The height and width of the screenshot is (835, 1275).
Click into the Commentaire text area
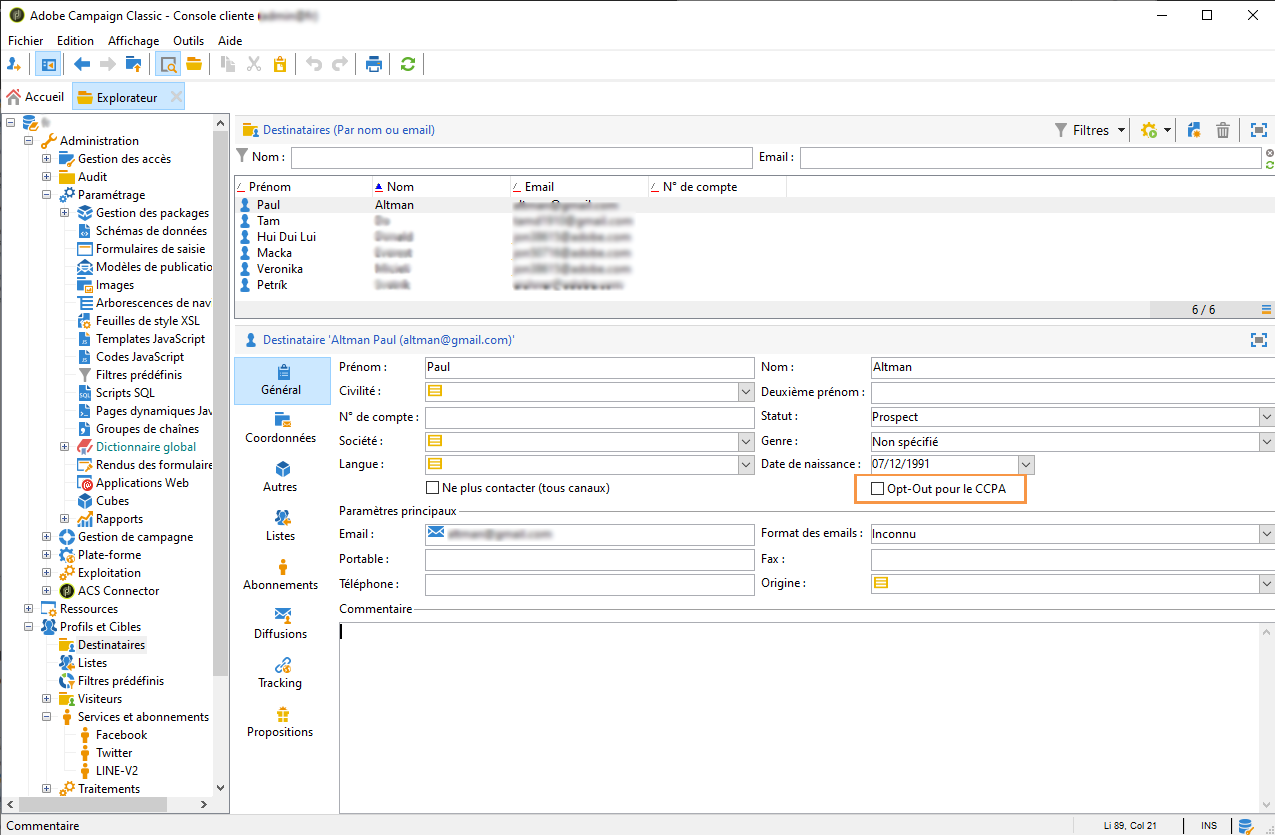800,715
